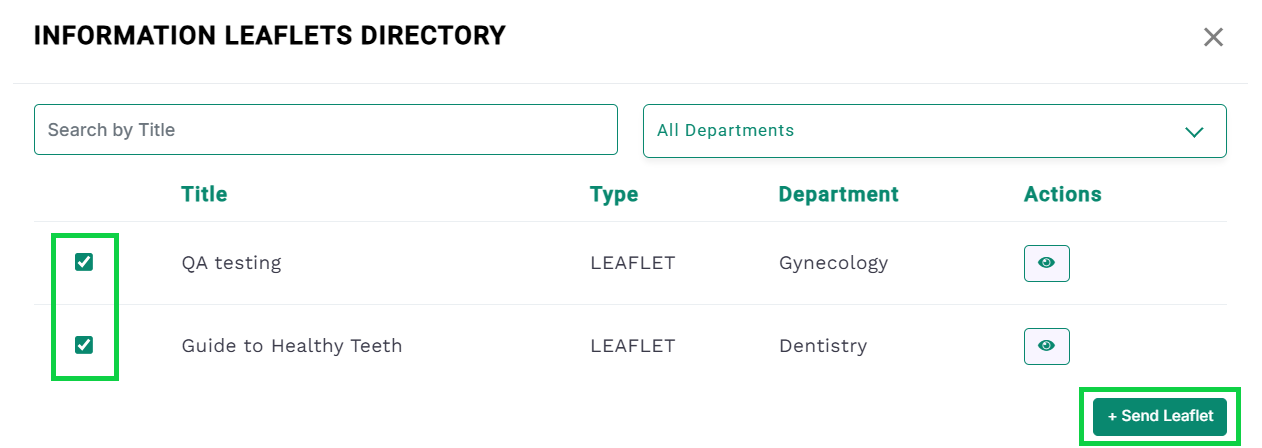Close the Information Leaflets Directory dialog
The width and height of the screenshot is (1262, 448).
(1213, 38)
